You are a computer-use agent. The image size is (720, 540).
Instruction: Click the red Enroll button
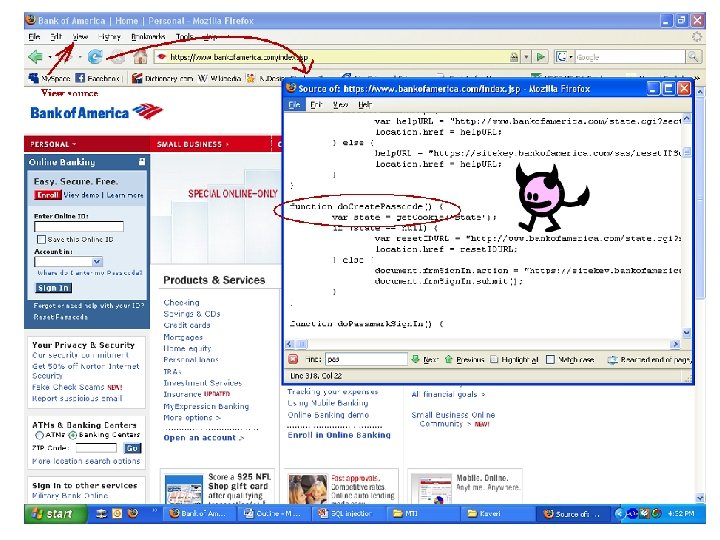[47, 195]
